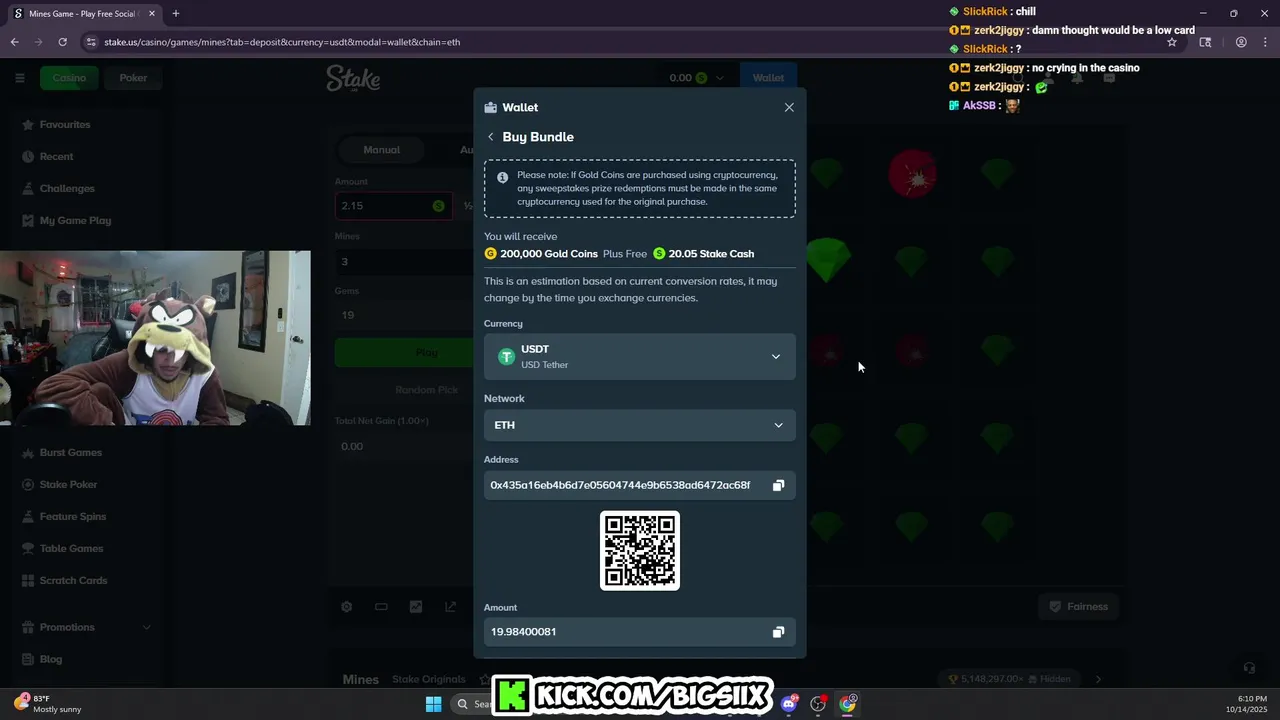The width and height of the screenshot is (1280, 720).
Task: Select the Manual betting tab
Action: point(381,150)
